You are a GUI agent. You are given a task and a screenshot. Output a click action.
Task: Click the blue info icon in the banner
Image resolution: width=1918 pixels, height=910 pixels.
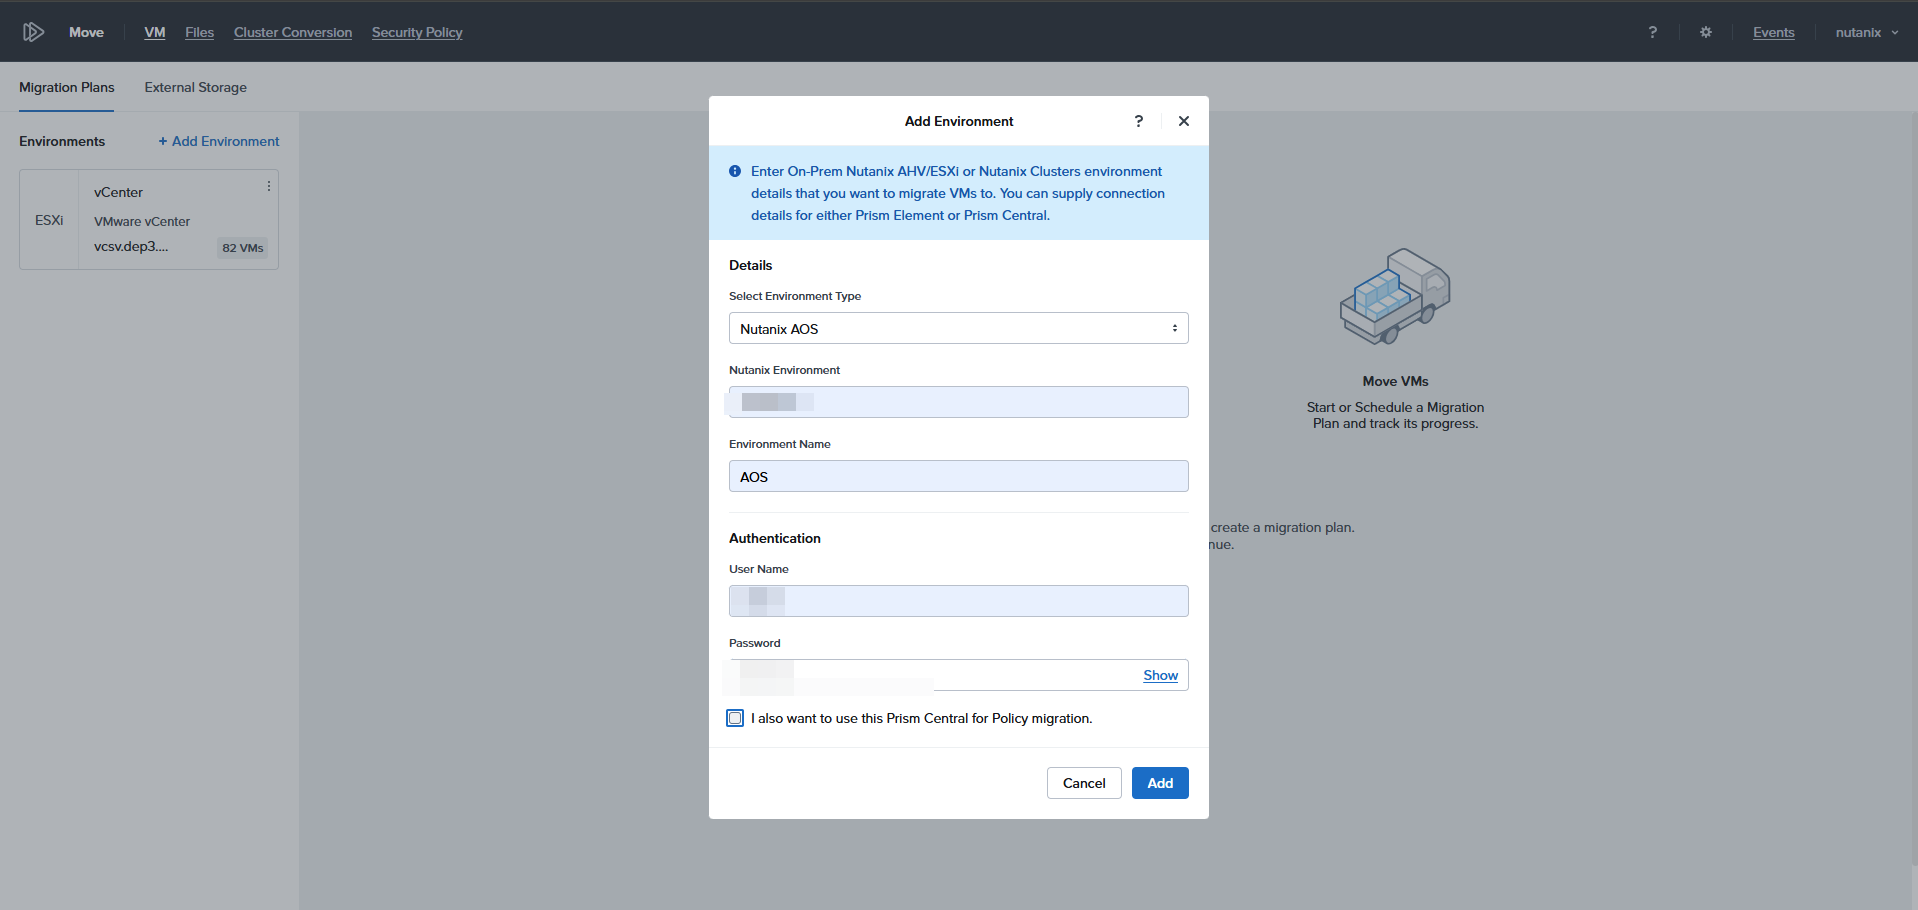(x=735, y=171)
